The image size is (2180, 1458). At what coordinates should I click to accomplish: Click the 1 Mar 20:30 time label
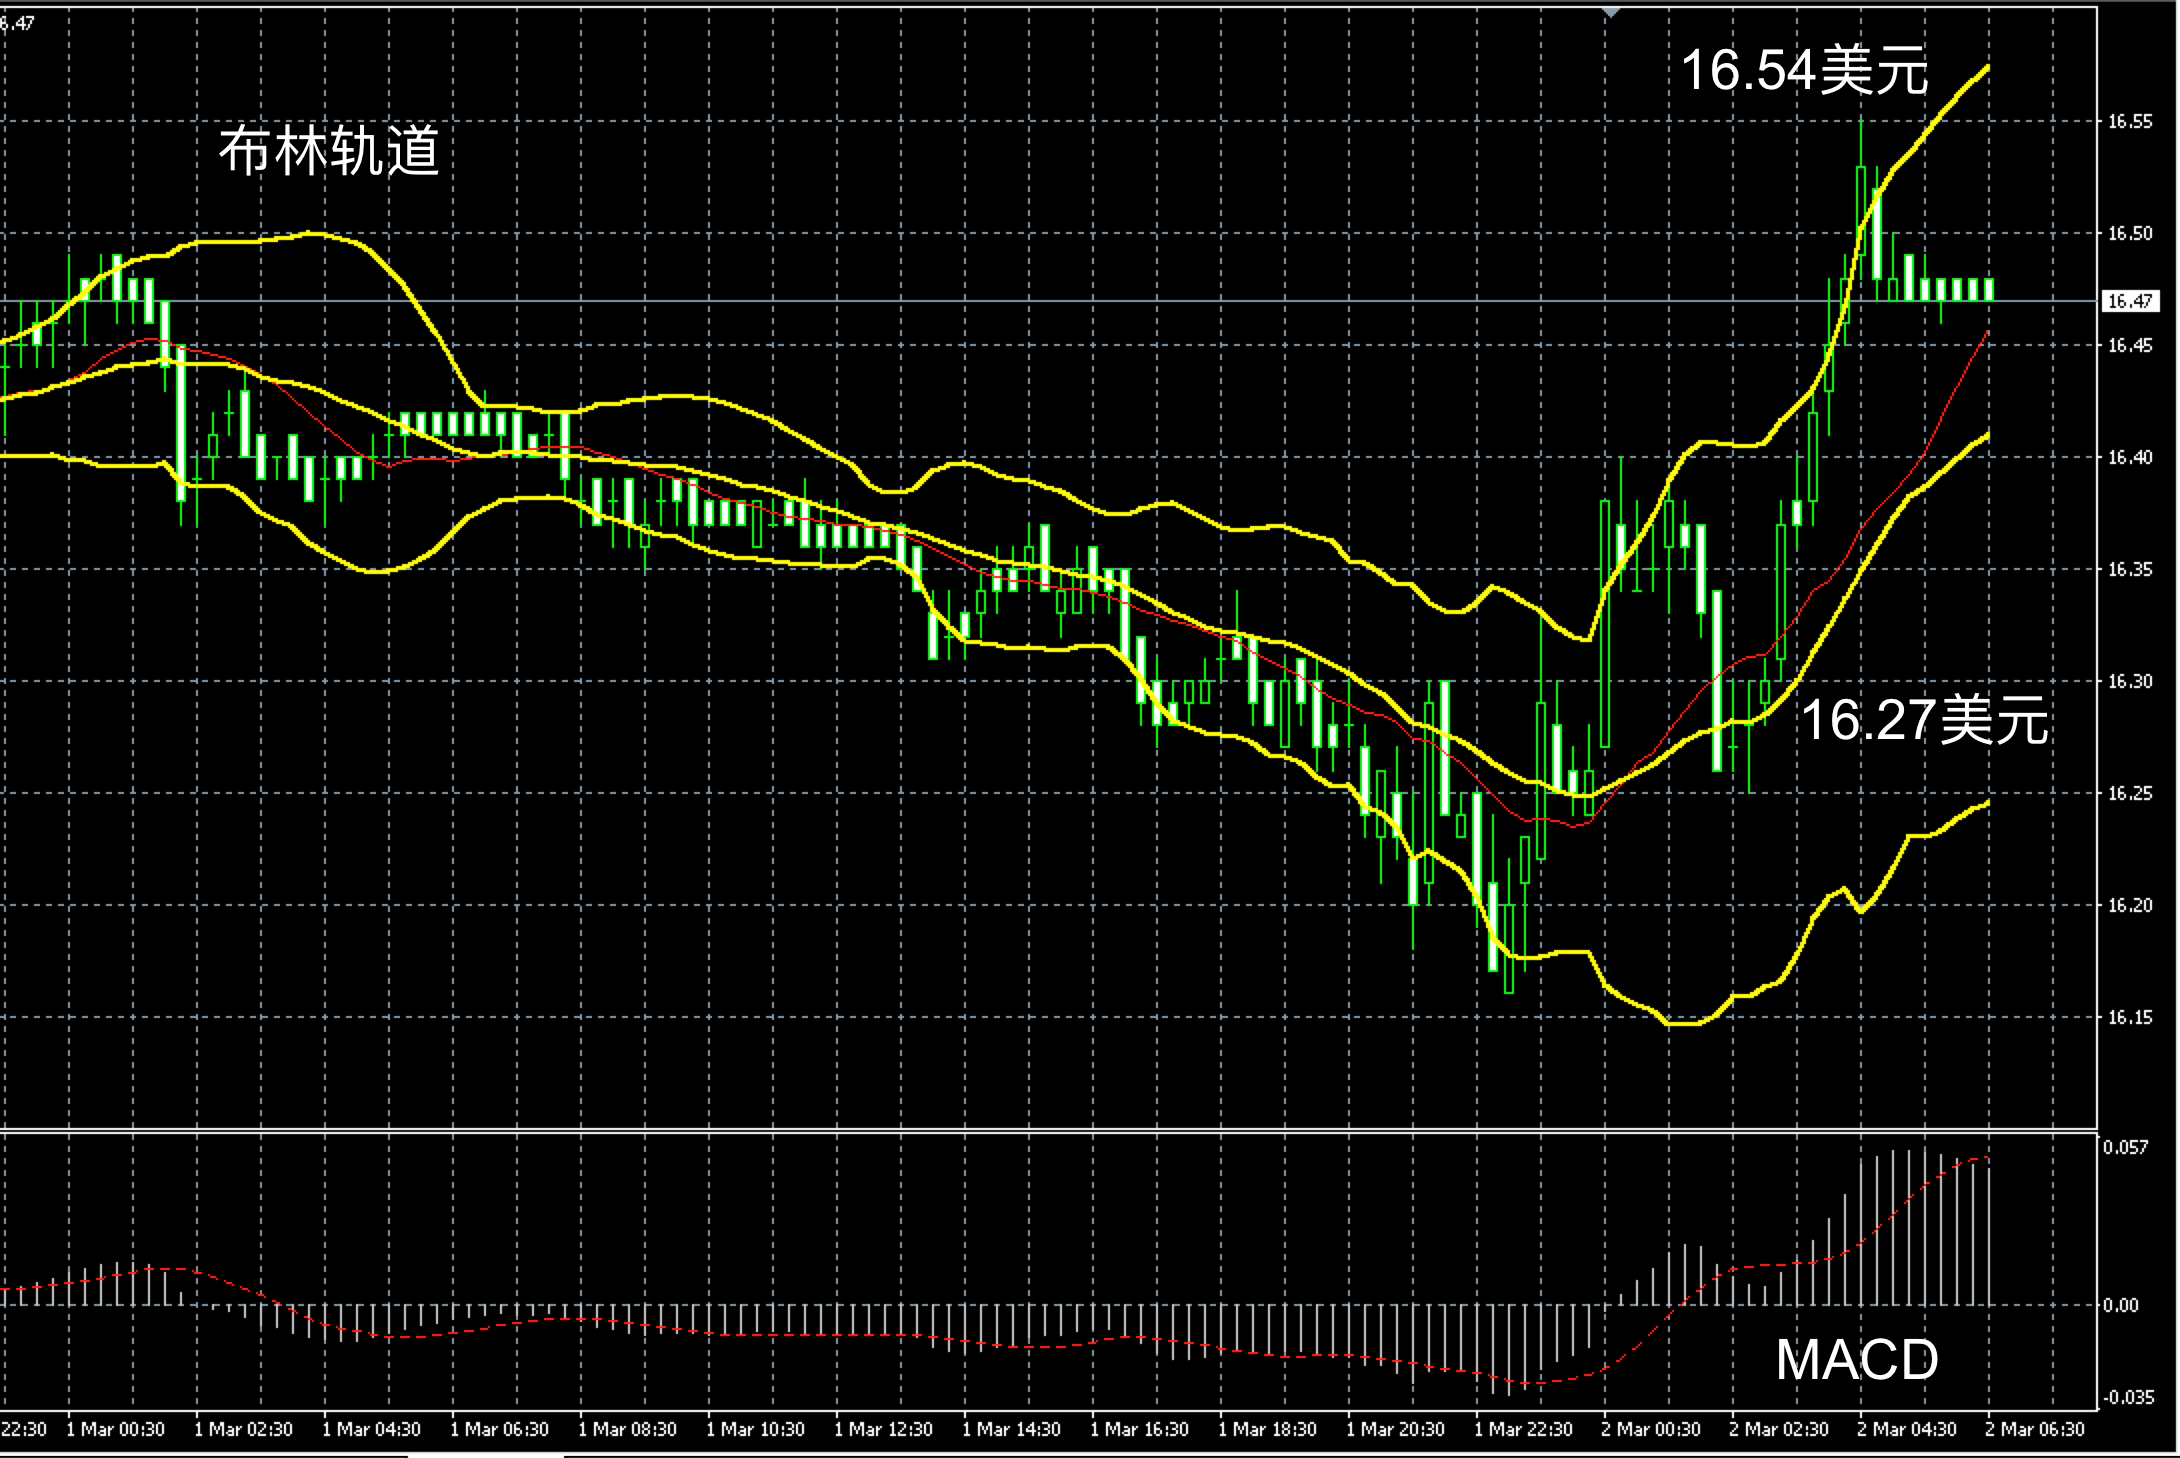pos(1396,1430)
